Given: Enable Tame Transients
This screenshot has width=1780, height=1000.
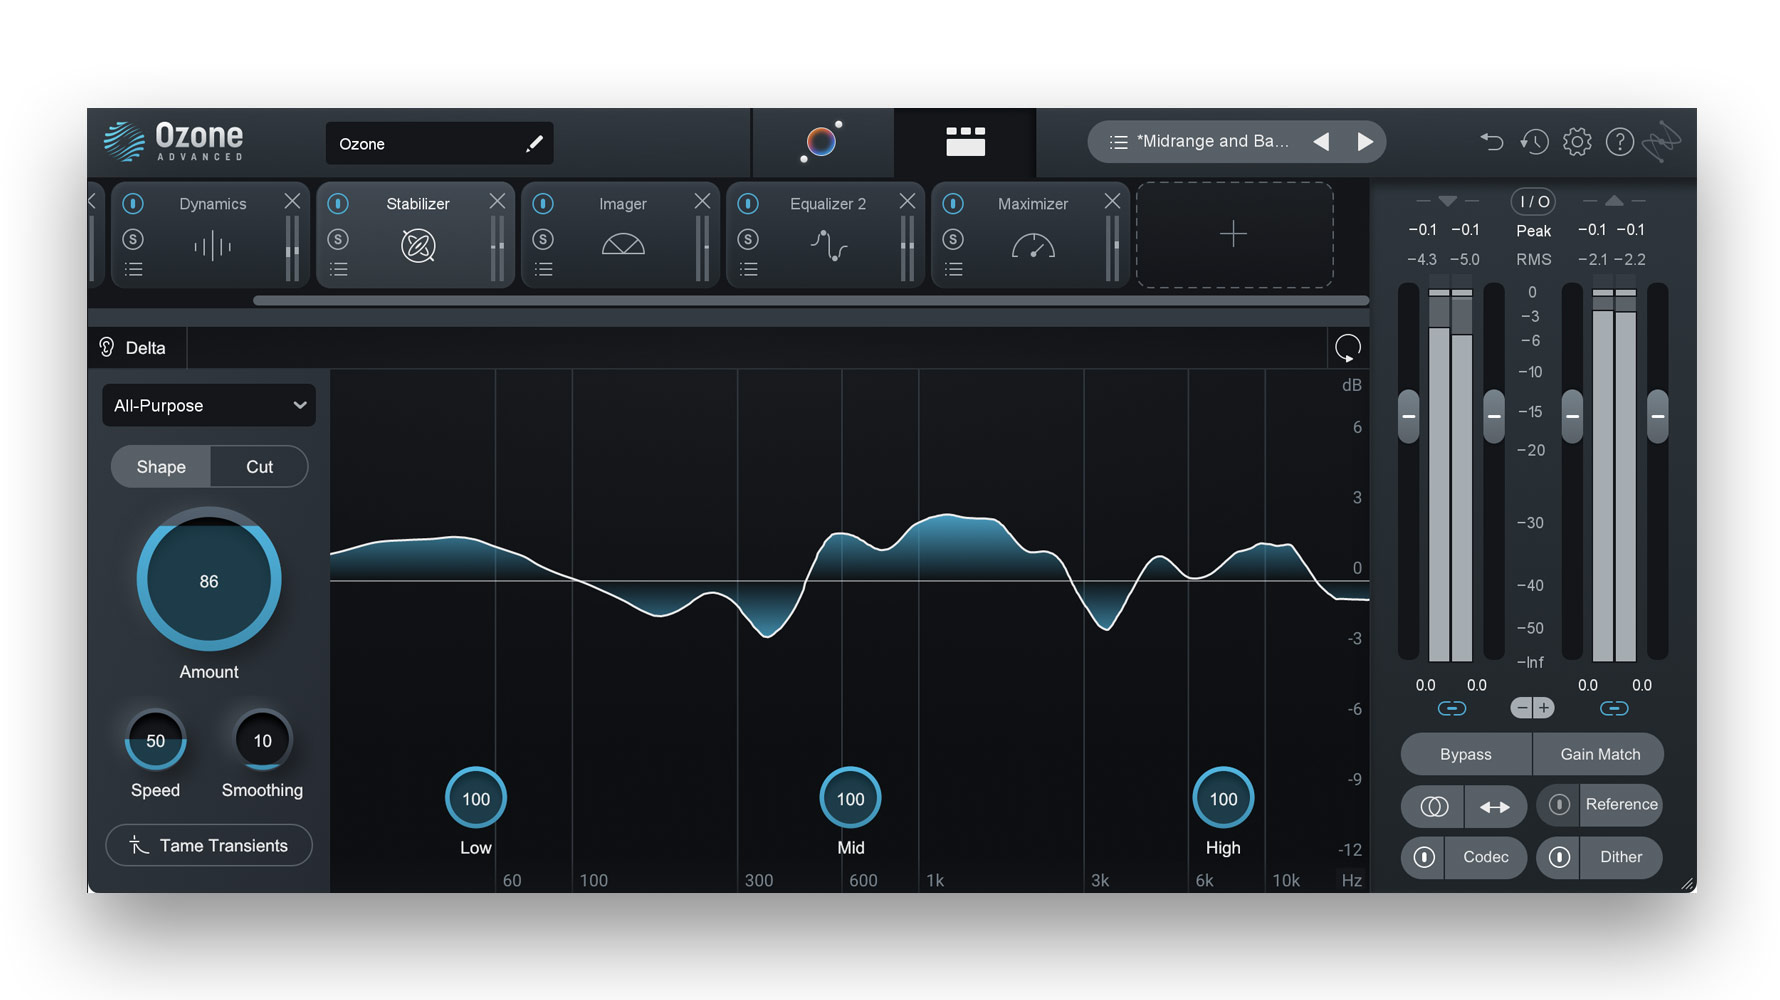Looking at the screenshot, I should click(x=208, y=845).
